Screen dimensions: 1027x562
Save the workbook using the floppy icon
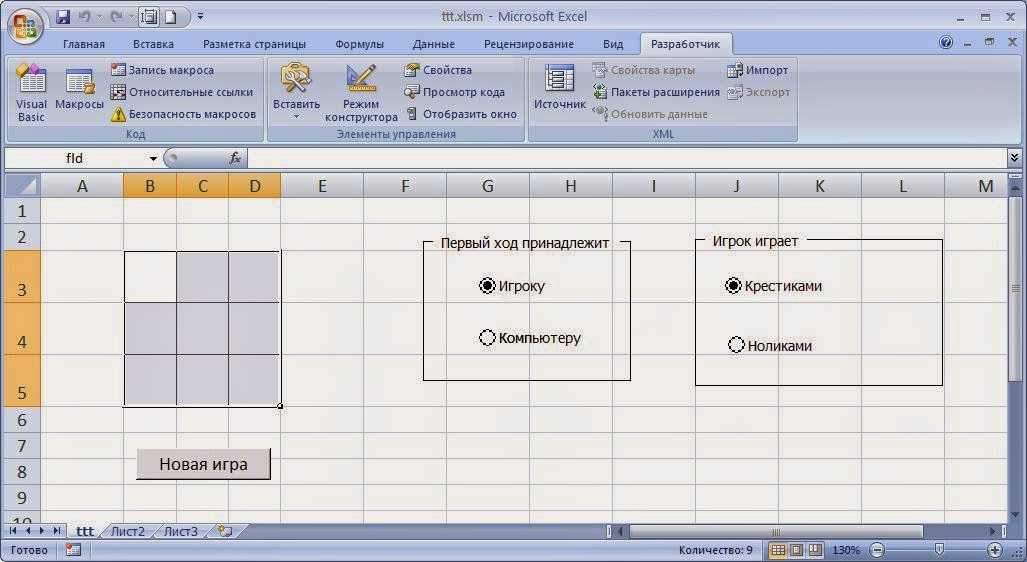[x=63, y=17]
